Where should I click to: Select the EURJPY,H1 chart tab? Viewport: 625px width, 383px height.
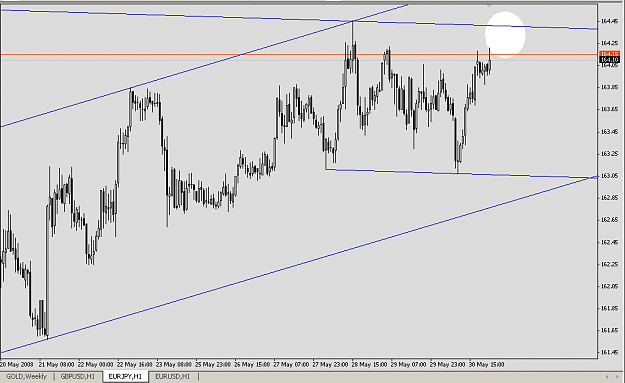pyautogui.click(x=125, y=377)
